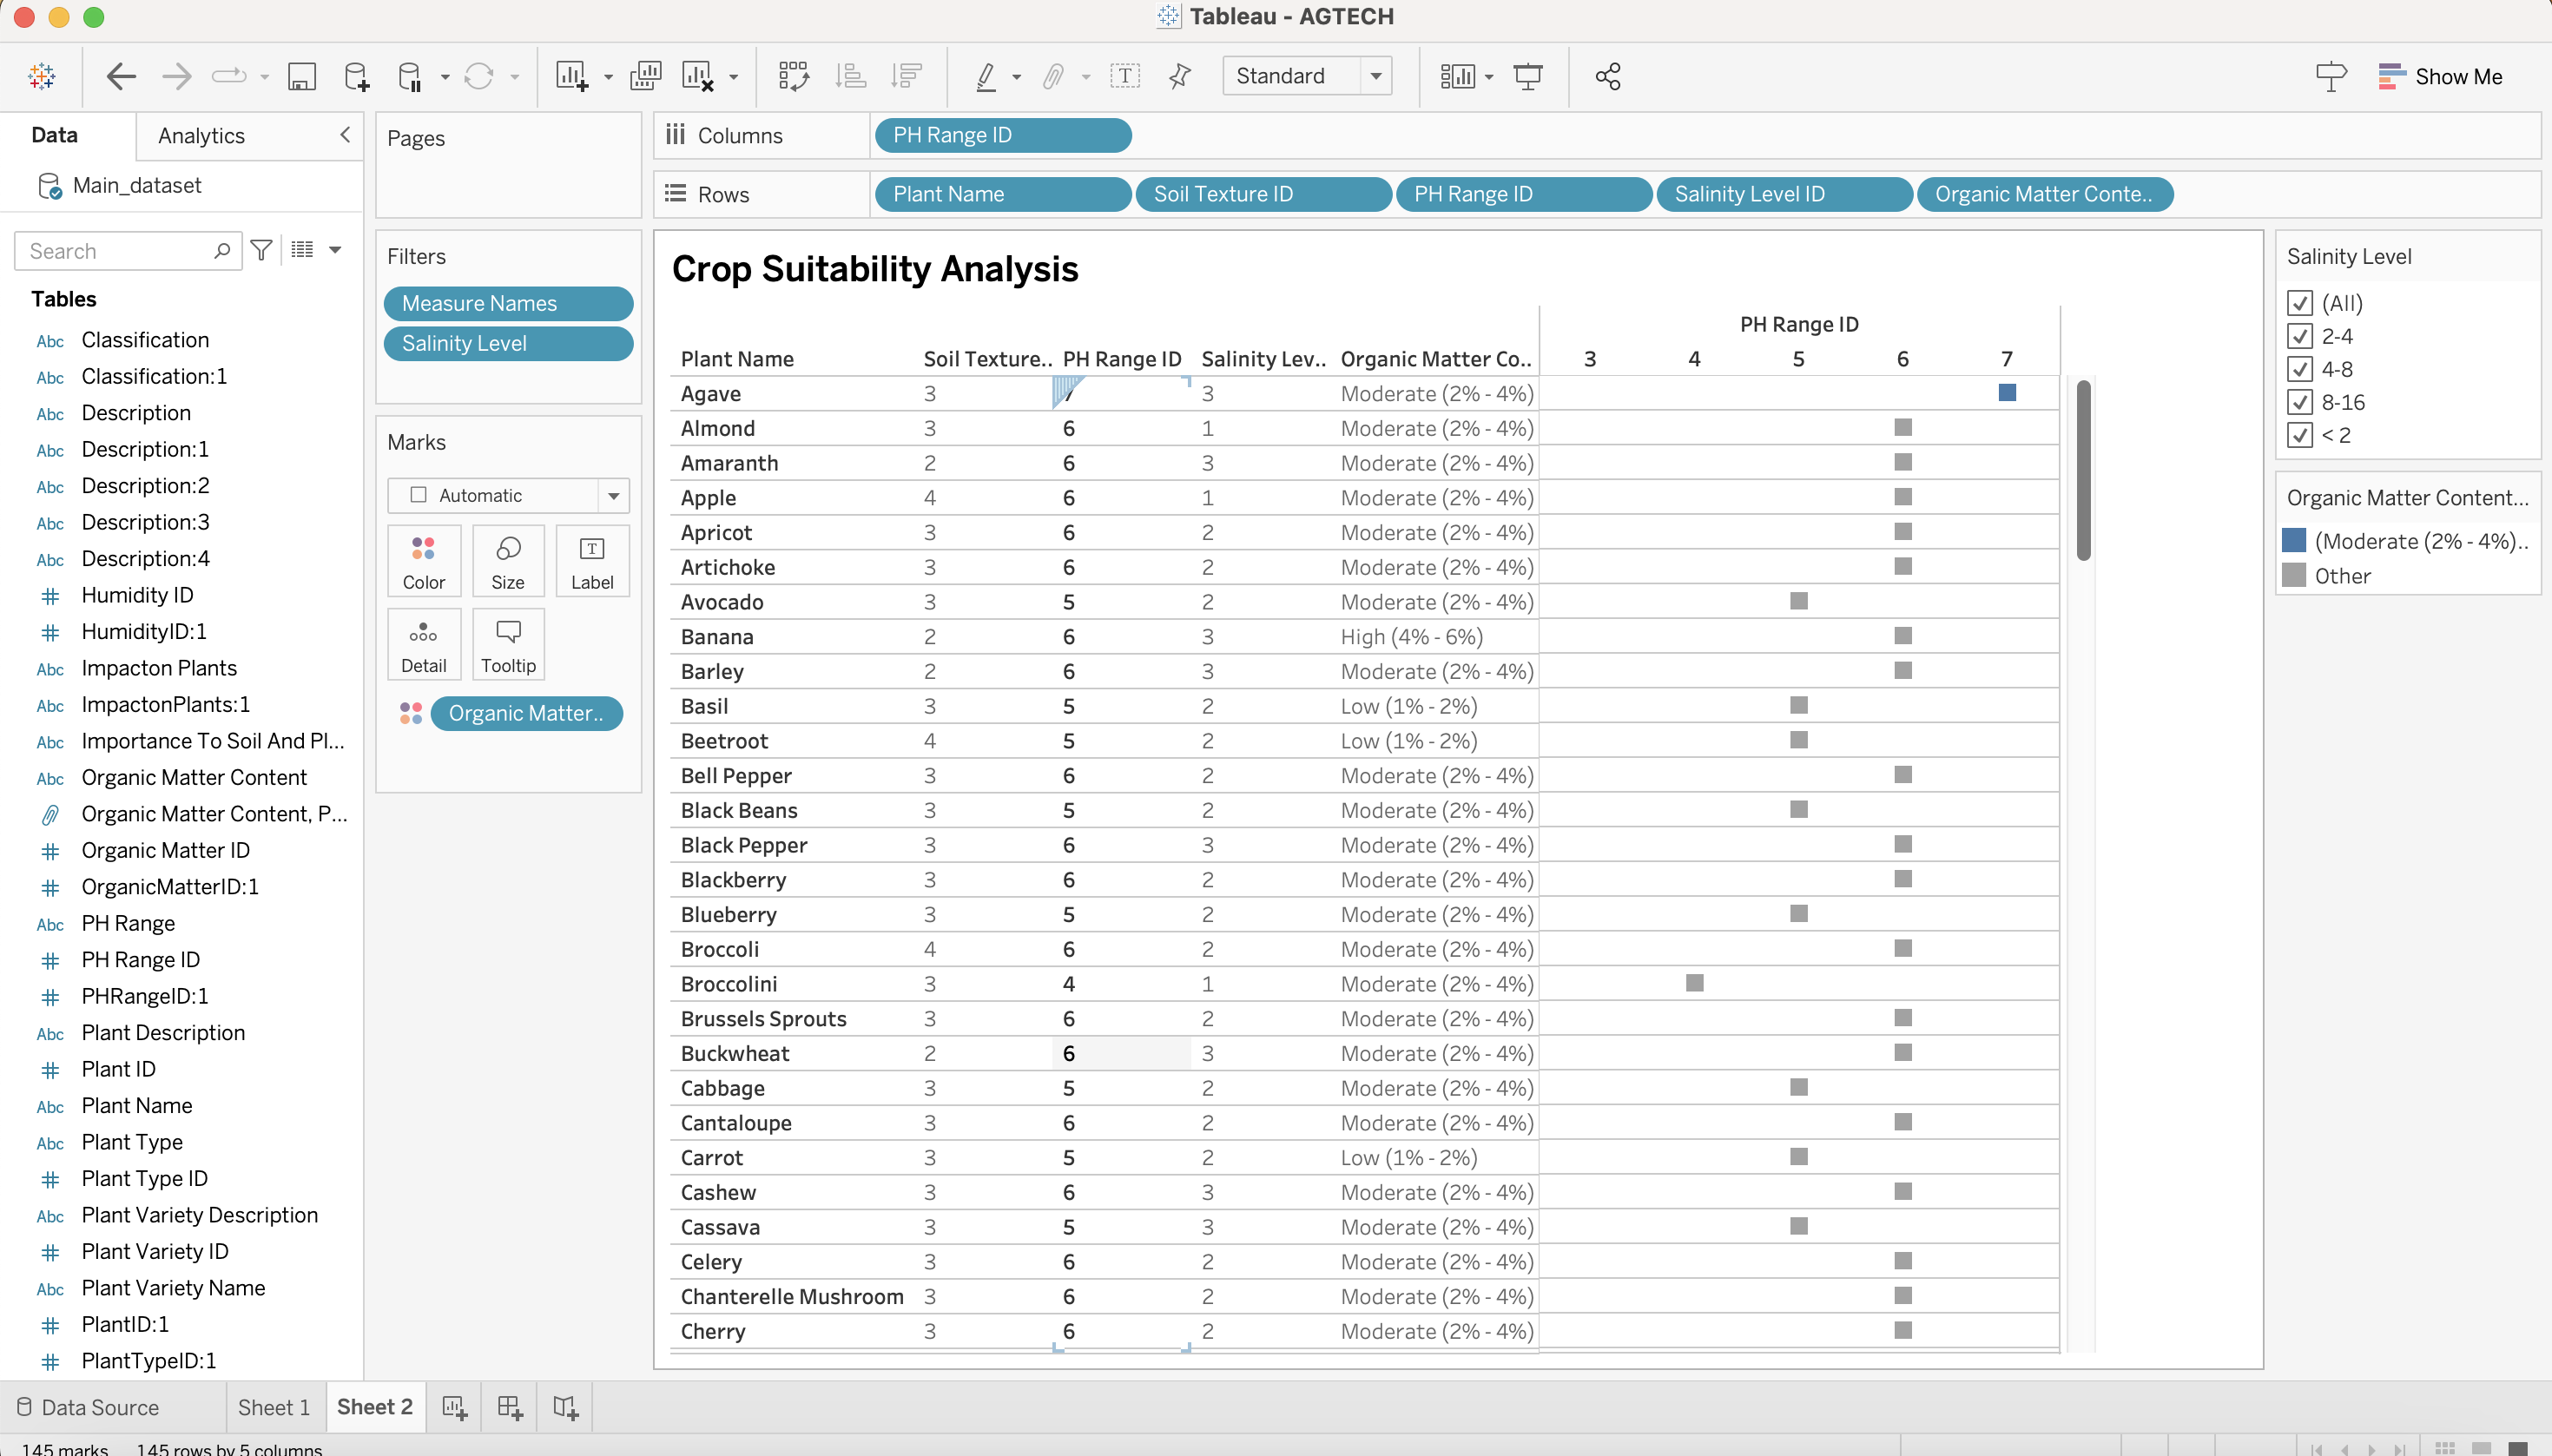This screenshot has height=1456, width=2552.
Task: Click the New Data Source icon
Action: [356, 76]
